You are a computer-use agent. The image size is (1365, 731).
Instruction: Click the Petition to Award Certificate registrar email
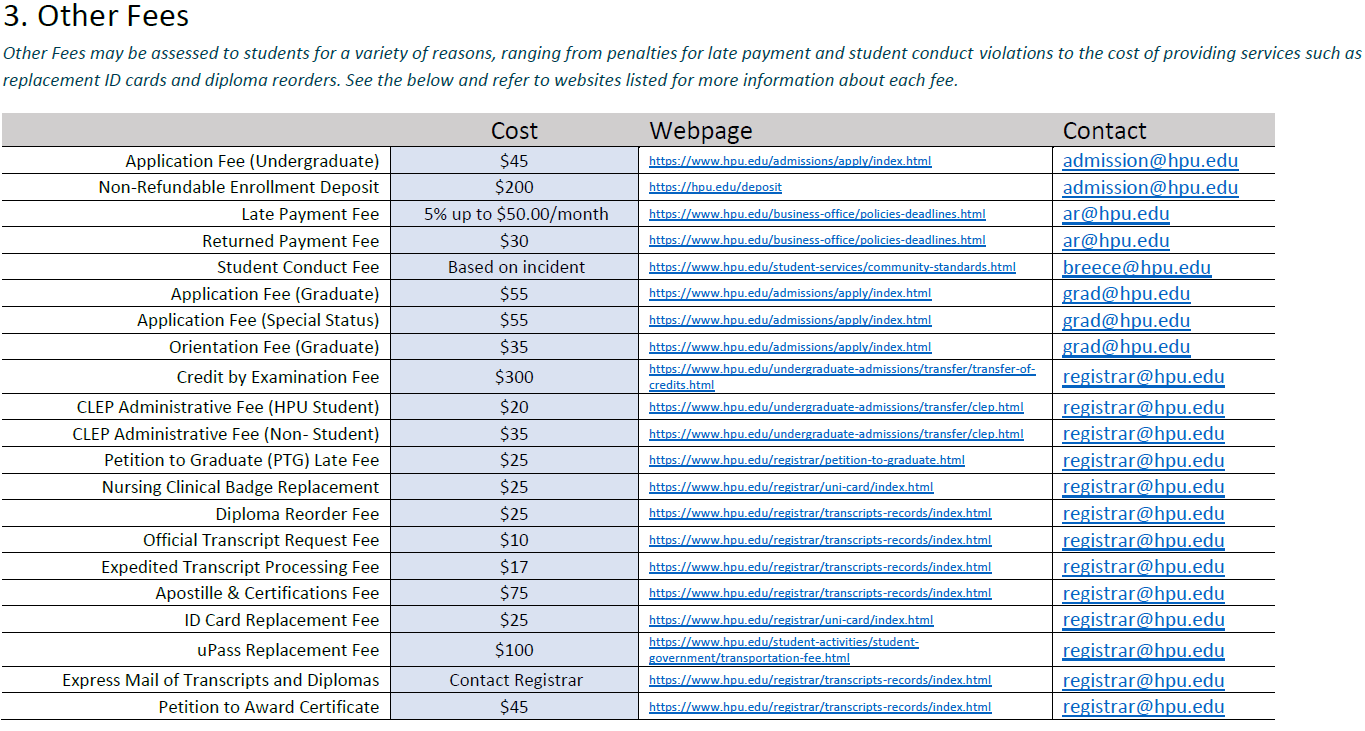(x=1143, y=707)
